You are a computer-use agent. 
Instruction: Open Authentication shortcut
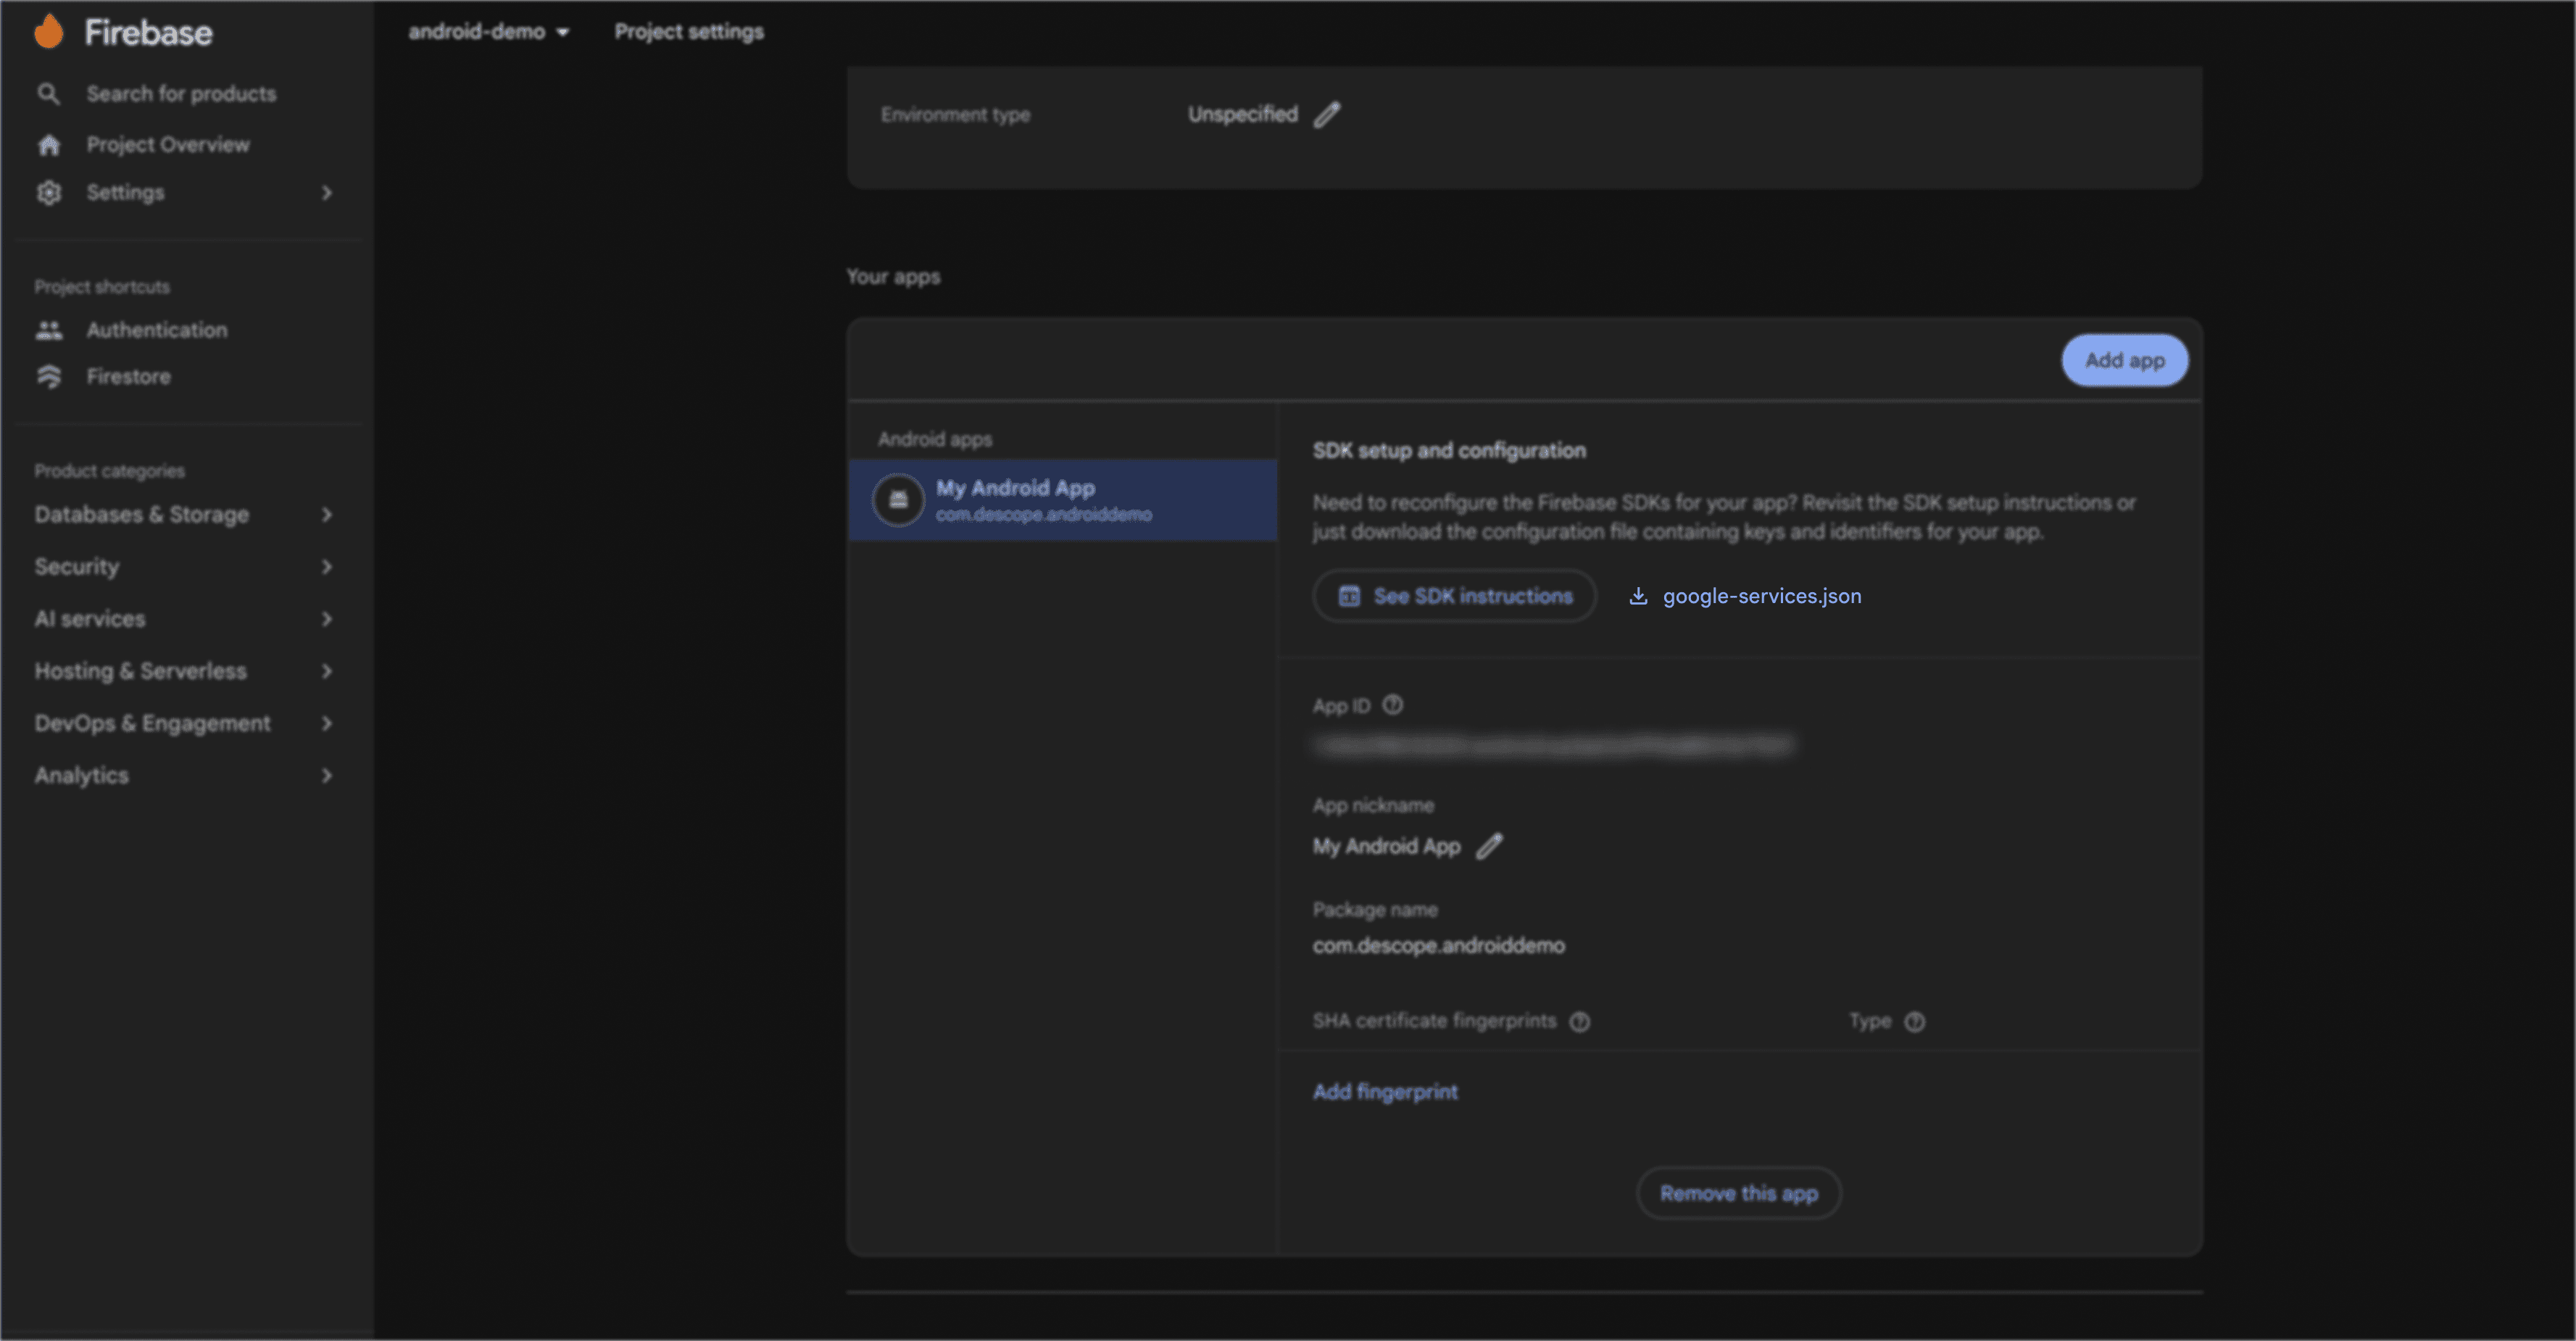pyautogui.click(x=157, y=330)
